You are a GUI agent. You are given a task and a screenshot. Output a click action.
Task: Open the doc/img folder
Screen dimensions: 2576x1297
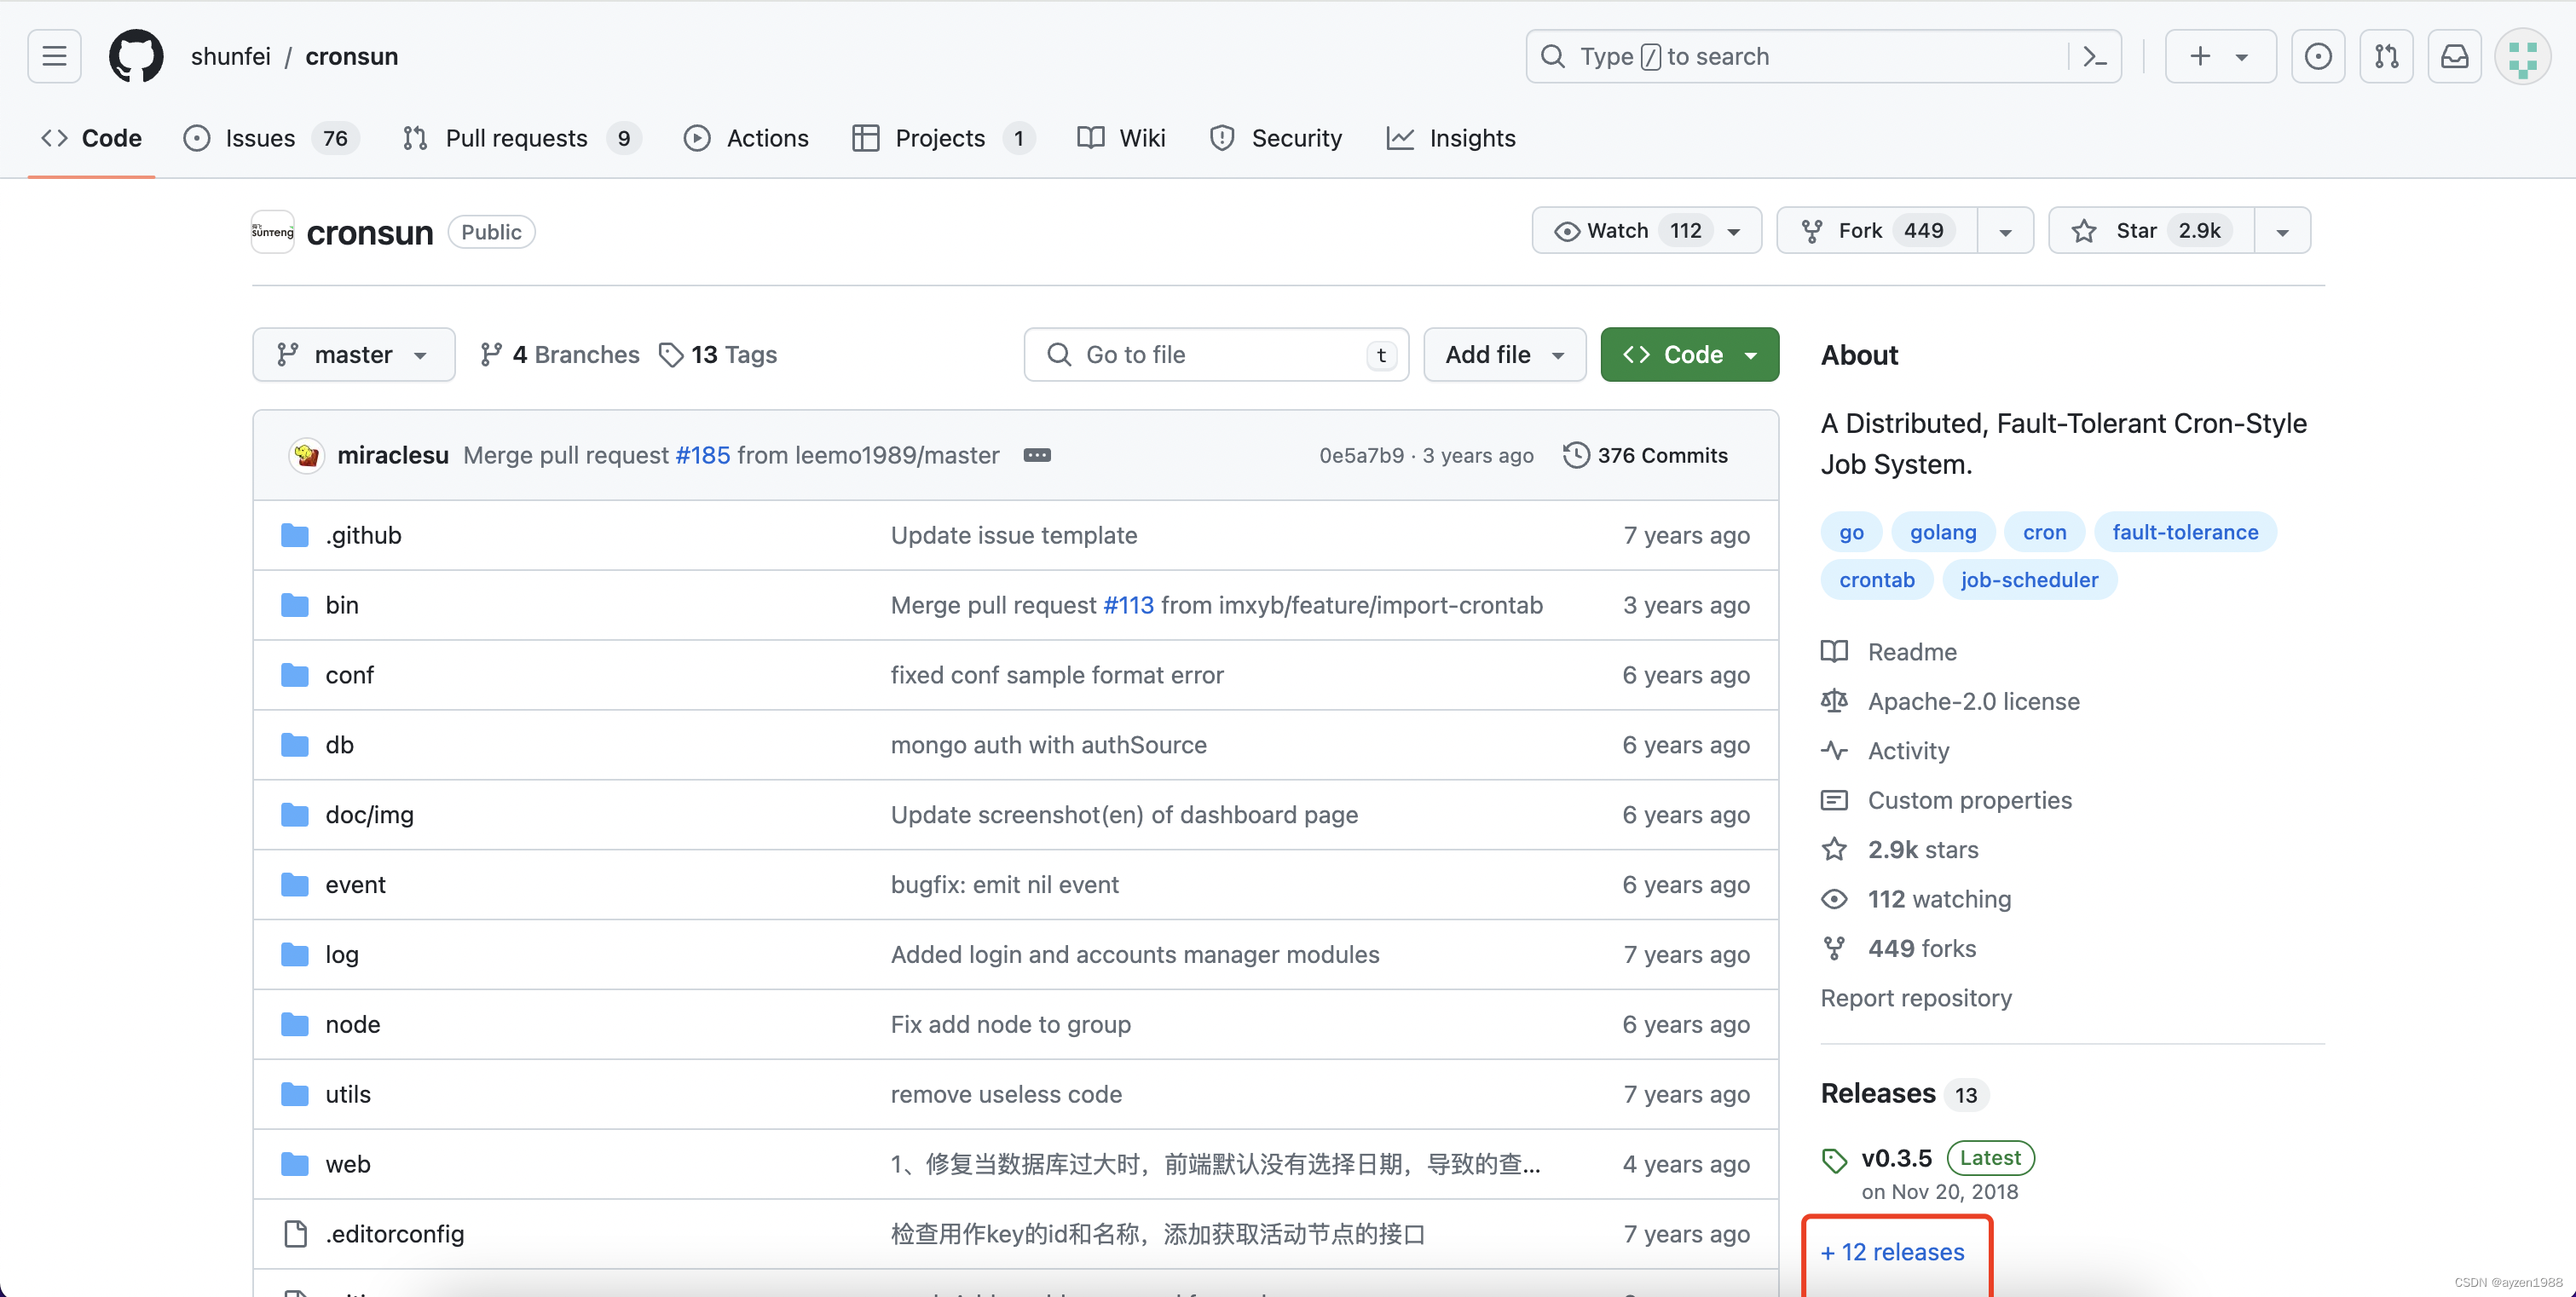click(x=369, y=815)
